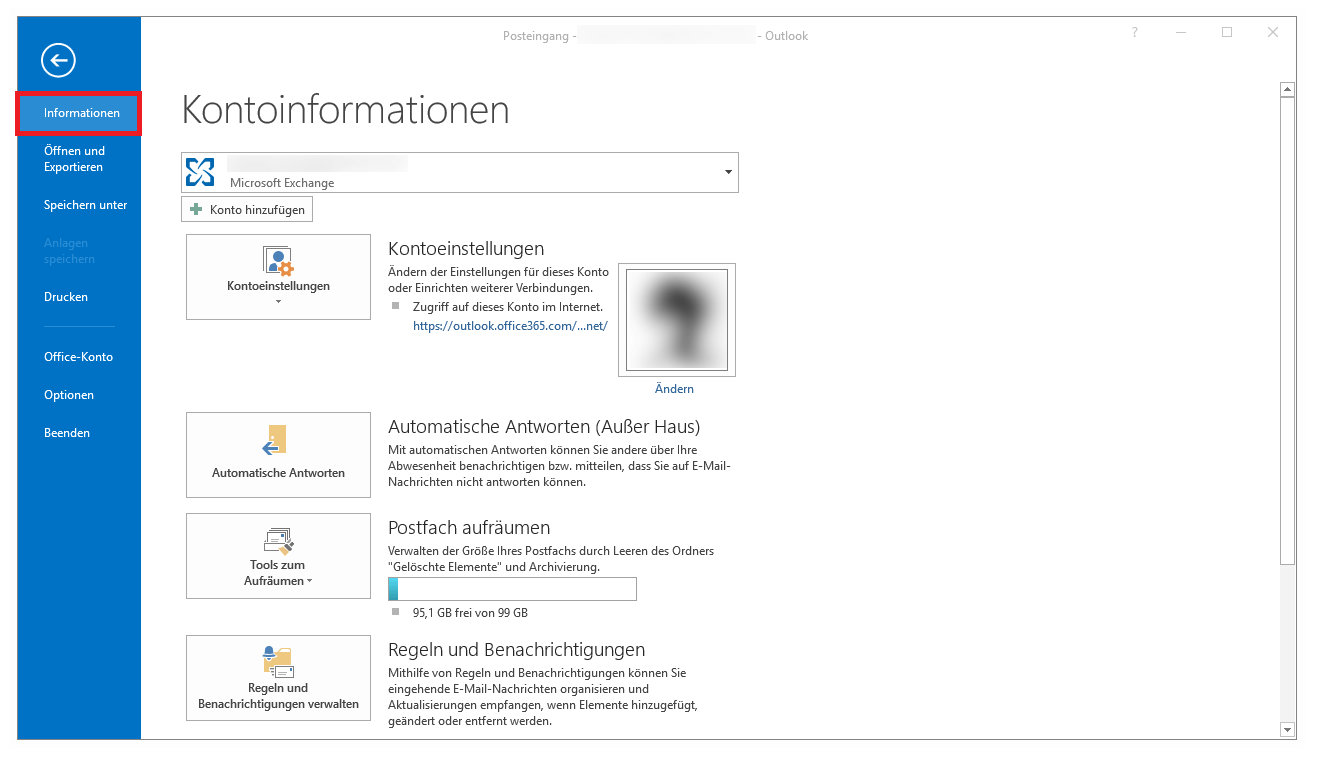Click the mailbox storage progress bar
Image resolution: width=1317 pixels, height=763 pixels.
click(512, 589)
